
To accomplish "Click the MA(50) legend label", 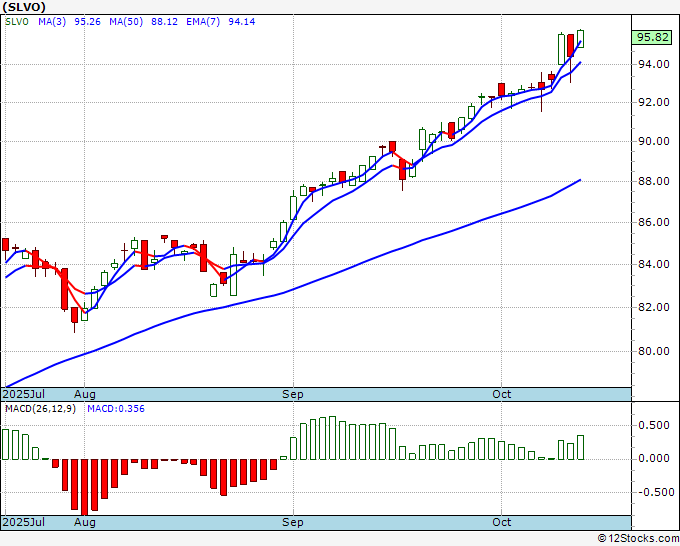I will pyautogui.click(x=126, y=22).
